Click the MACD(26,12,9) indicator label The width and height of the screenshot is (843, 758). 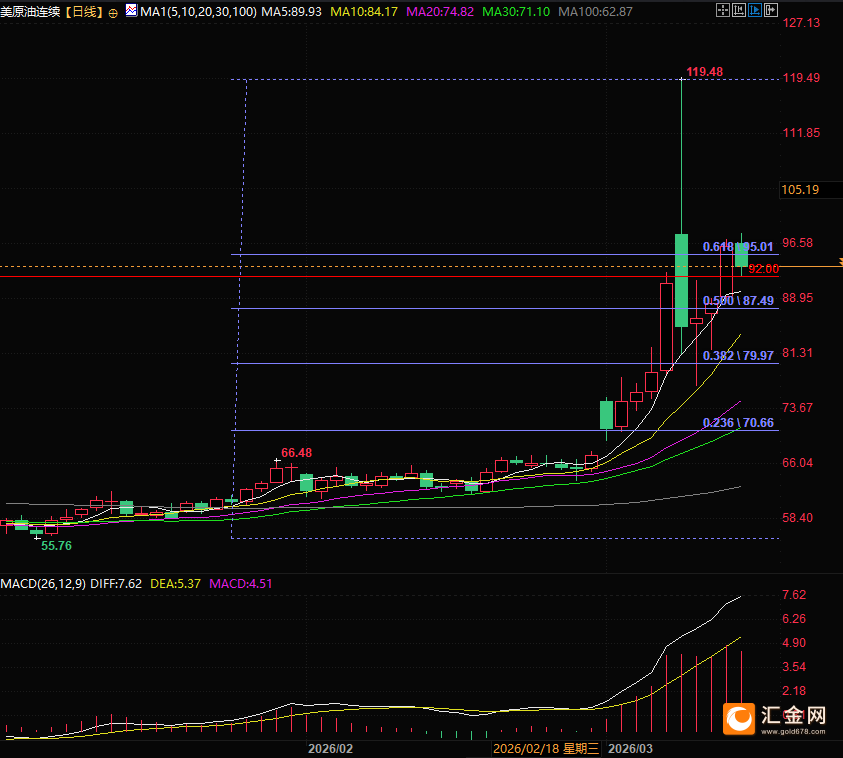43,584
